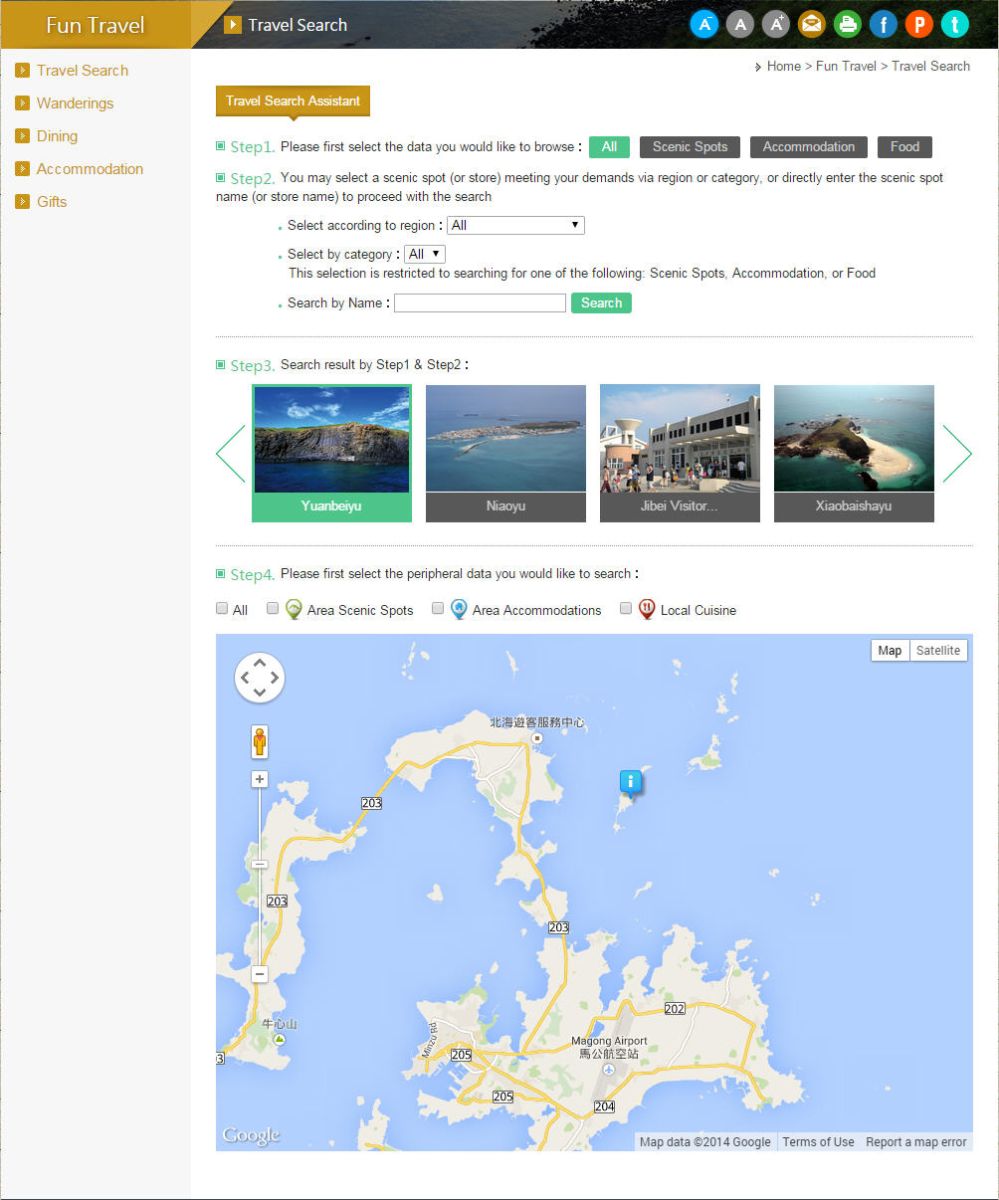Open the region selection dropdown
The height and width of the screenshot is (1200, 999).
[x=515, y=226]
